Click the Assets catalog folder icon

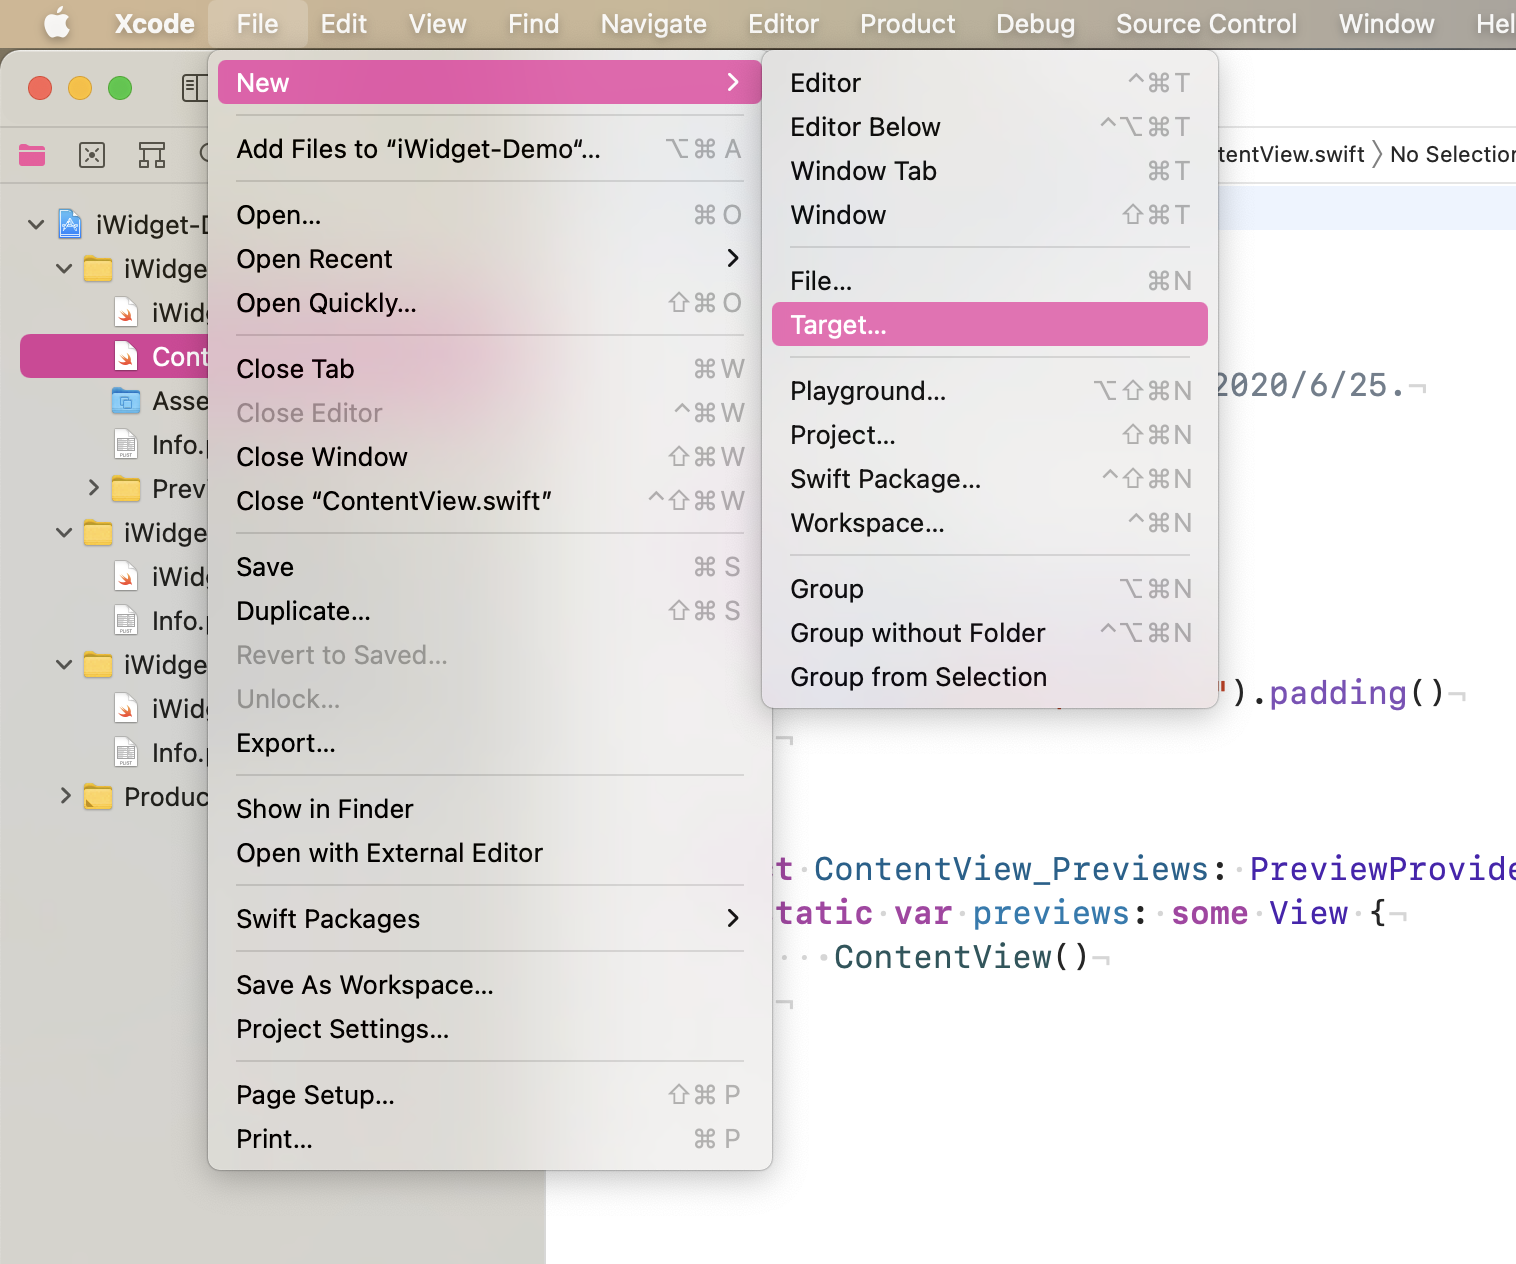[x=126, y=400]
